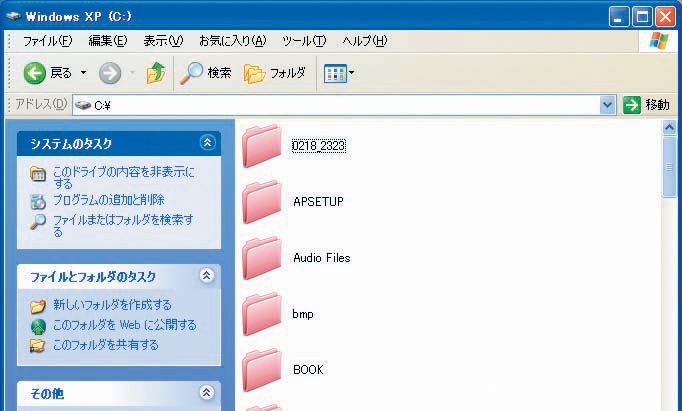Minimize the Windows XP (C:) window

pos(619,17)
